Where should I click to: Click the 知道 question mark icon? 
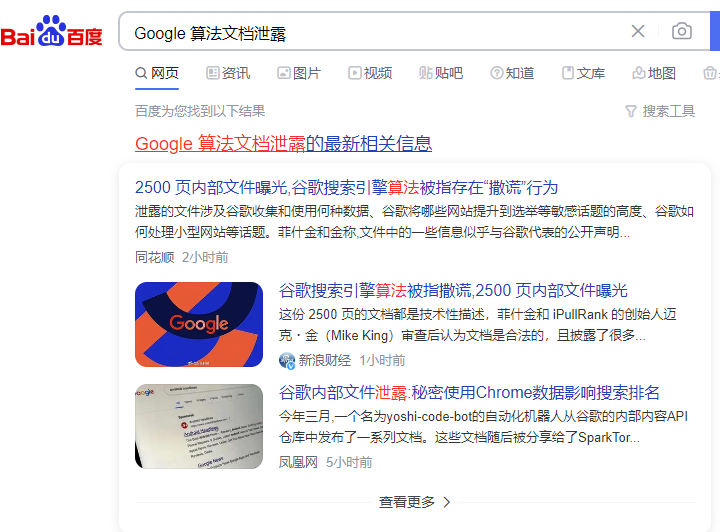tap(496, 73)
